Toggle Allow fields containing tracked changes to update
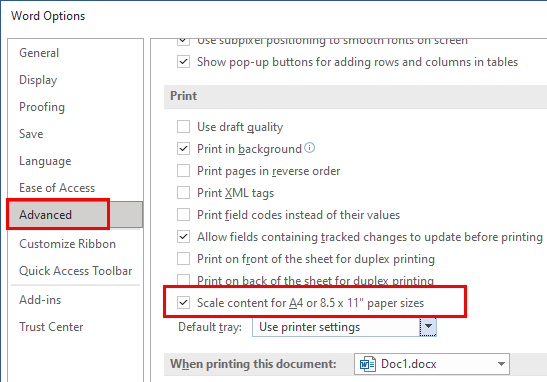 pos(183,237)
